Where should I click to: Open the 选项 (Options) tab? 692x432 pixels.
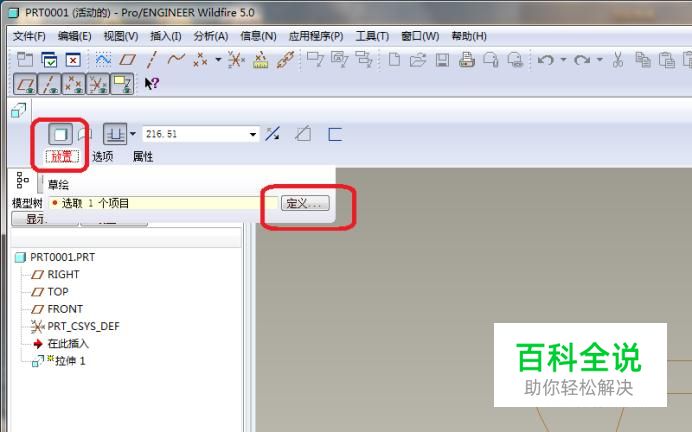click(102, 156)
